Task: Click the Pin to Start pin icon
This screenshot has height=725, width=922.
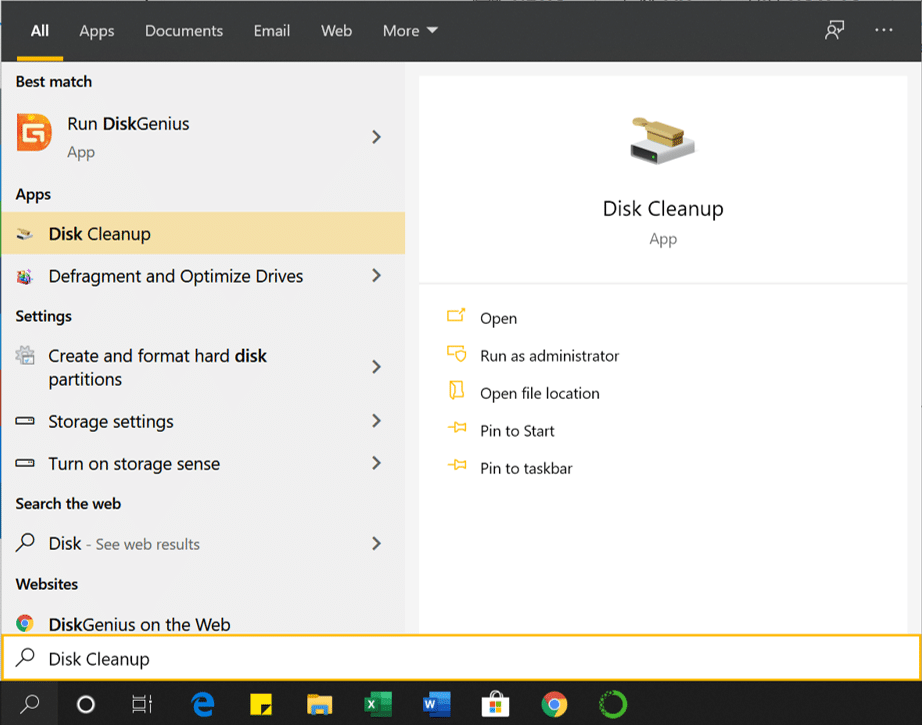Action: [x=457, y=427]
